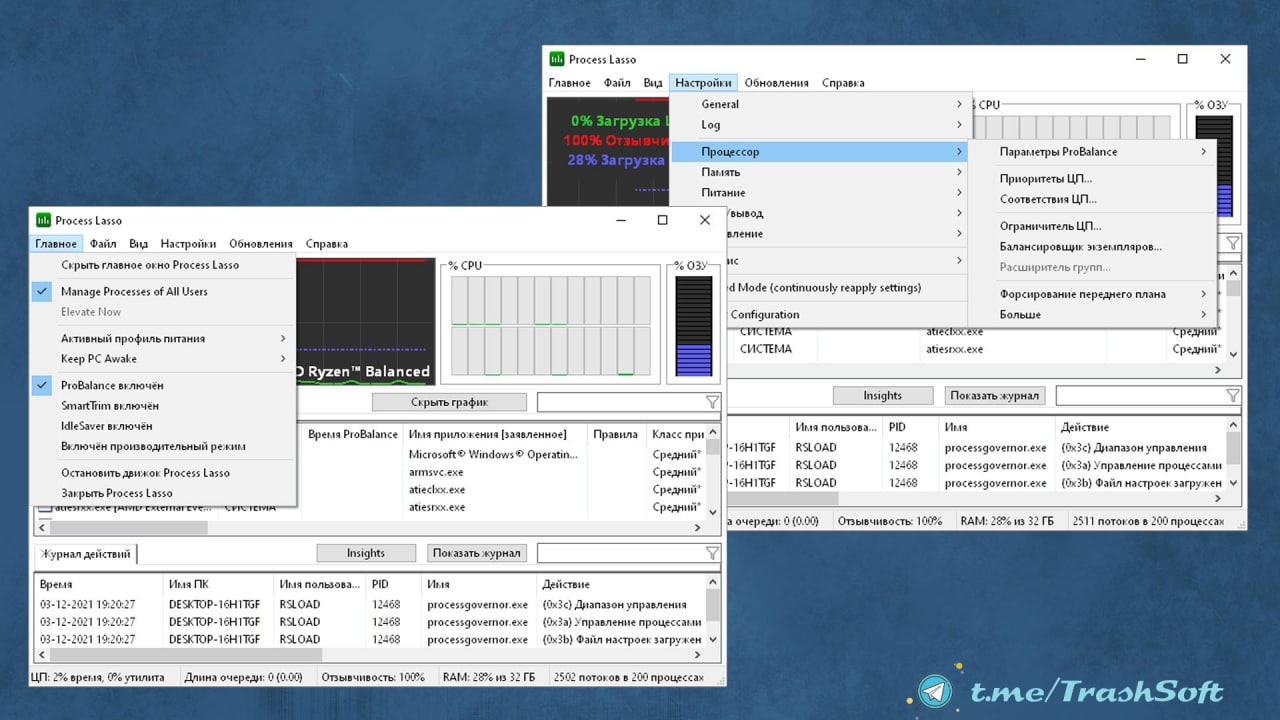Toggle ProBalance включён option
The height and width of the screenshot is (720, 1280).
(112, 385)
